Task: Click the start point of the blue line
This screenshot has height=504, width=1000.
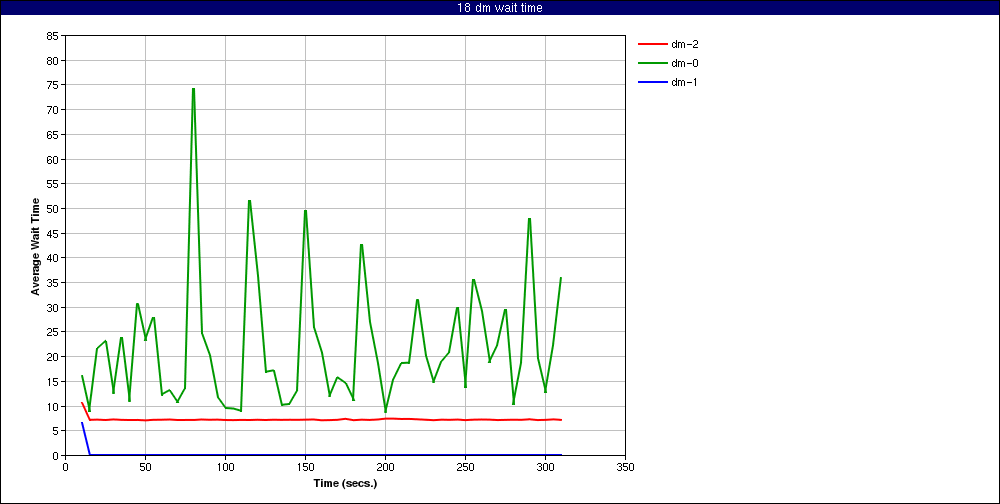Action: 82,423
